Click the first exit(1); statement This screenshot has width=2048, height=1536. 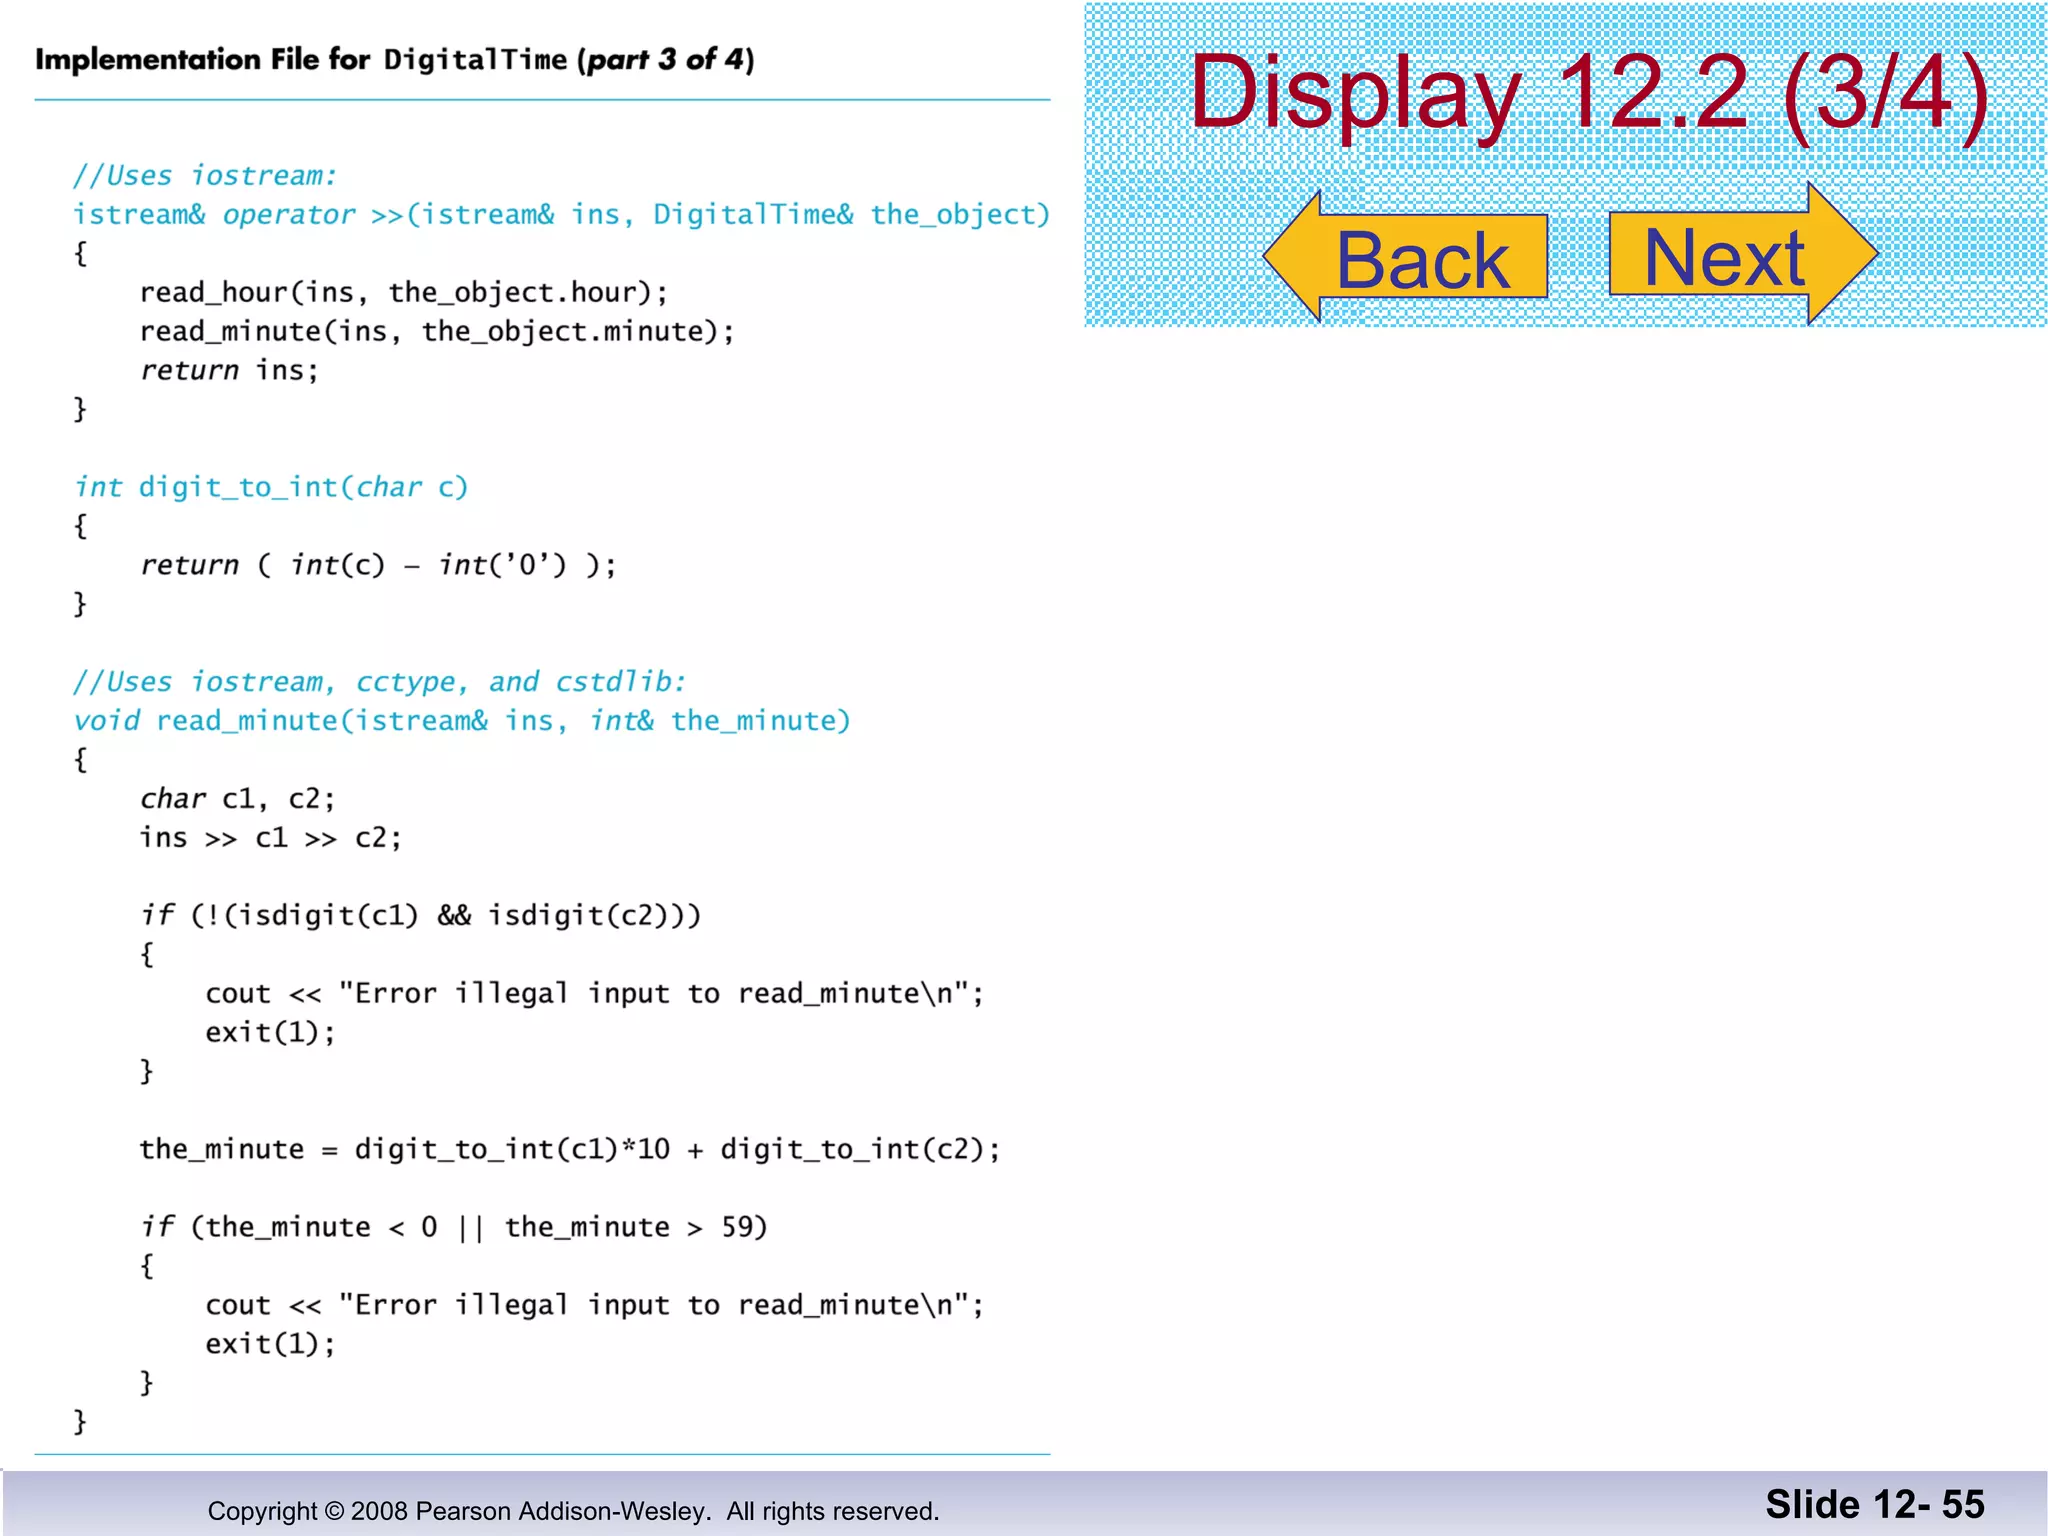coord(270,1032)
